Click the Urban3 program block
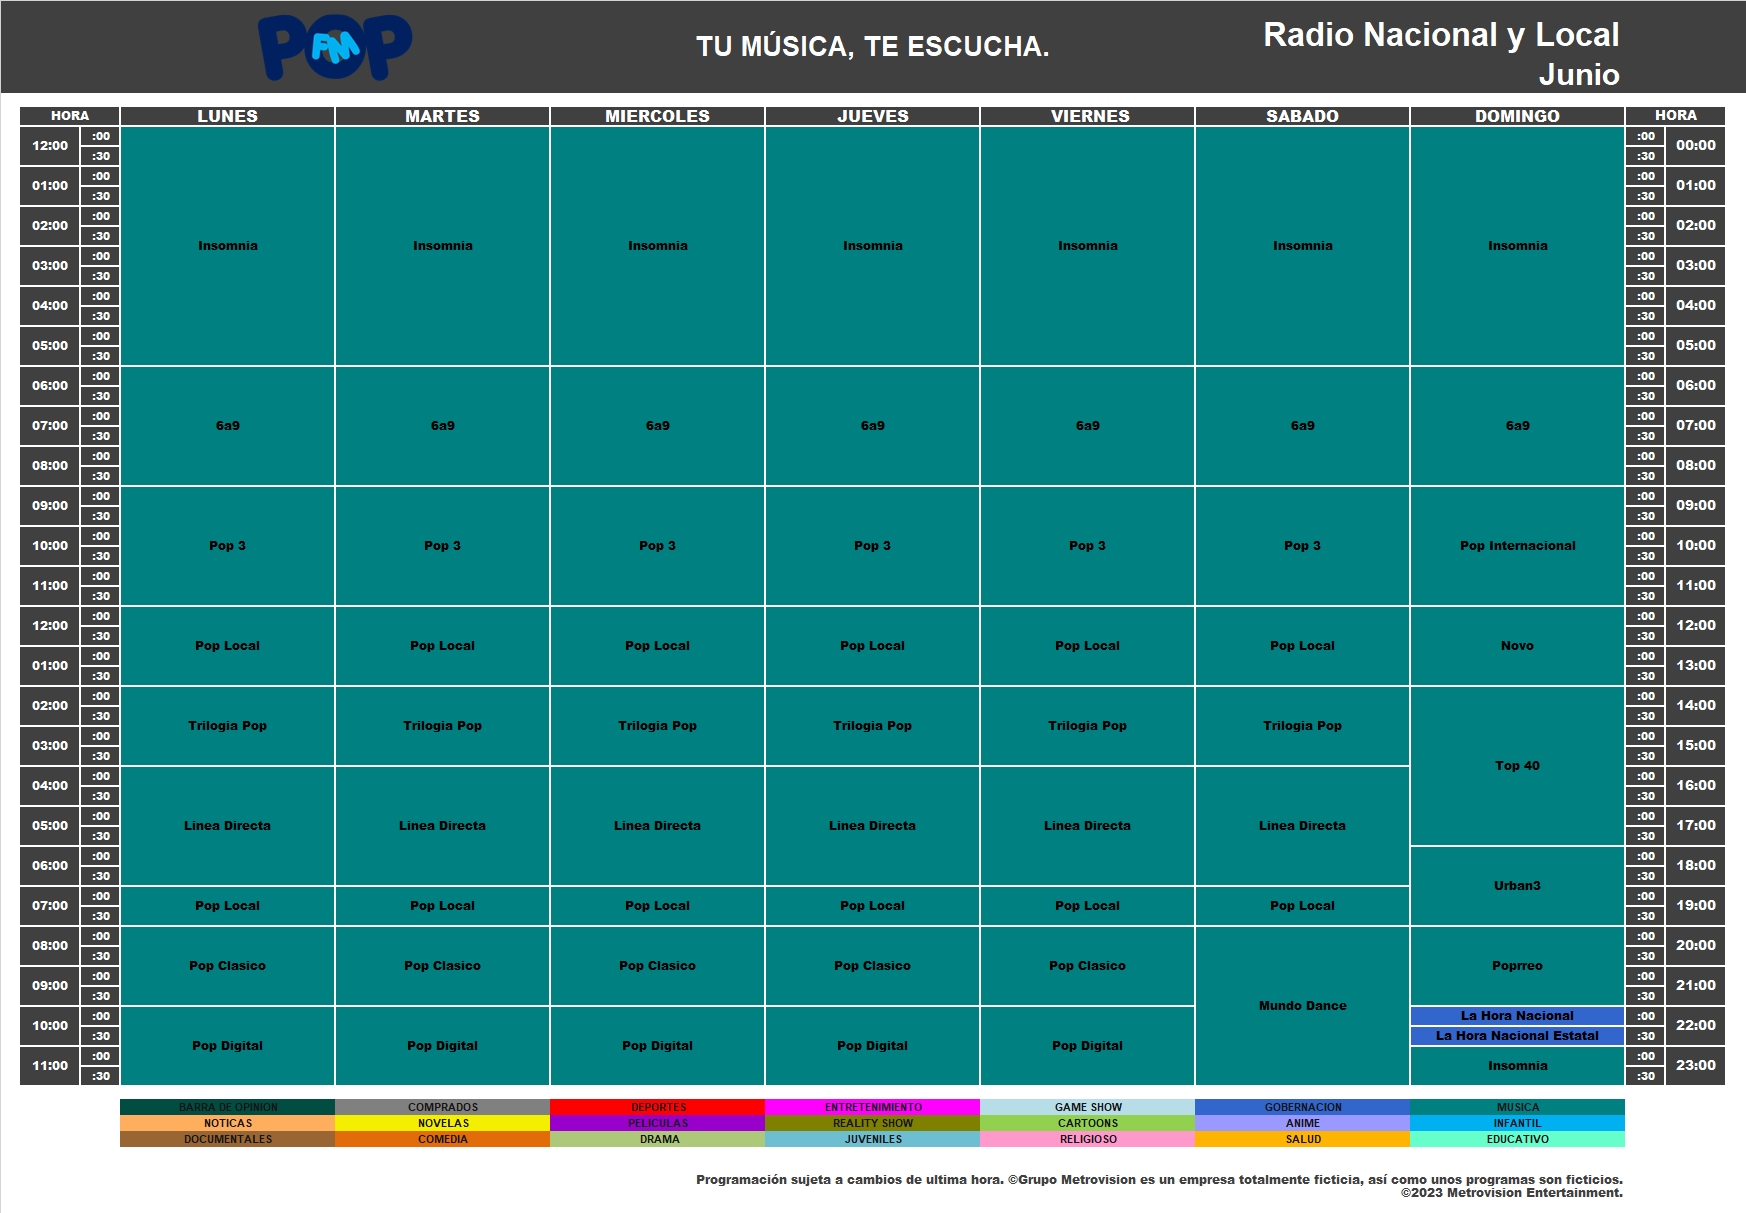 (1517, 886)
